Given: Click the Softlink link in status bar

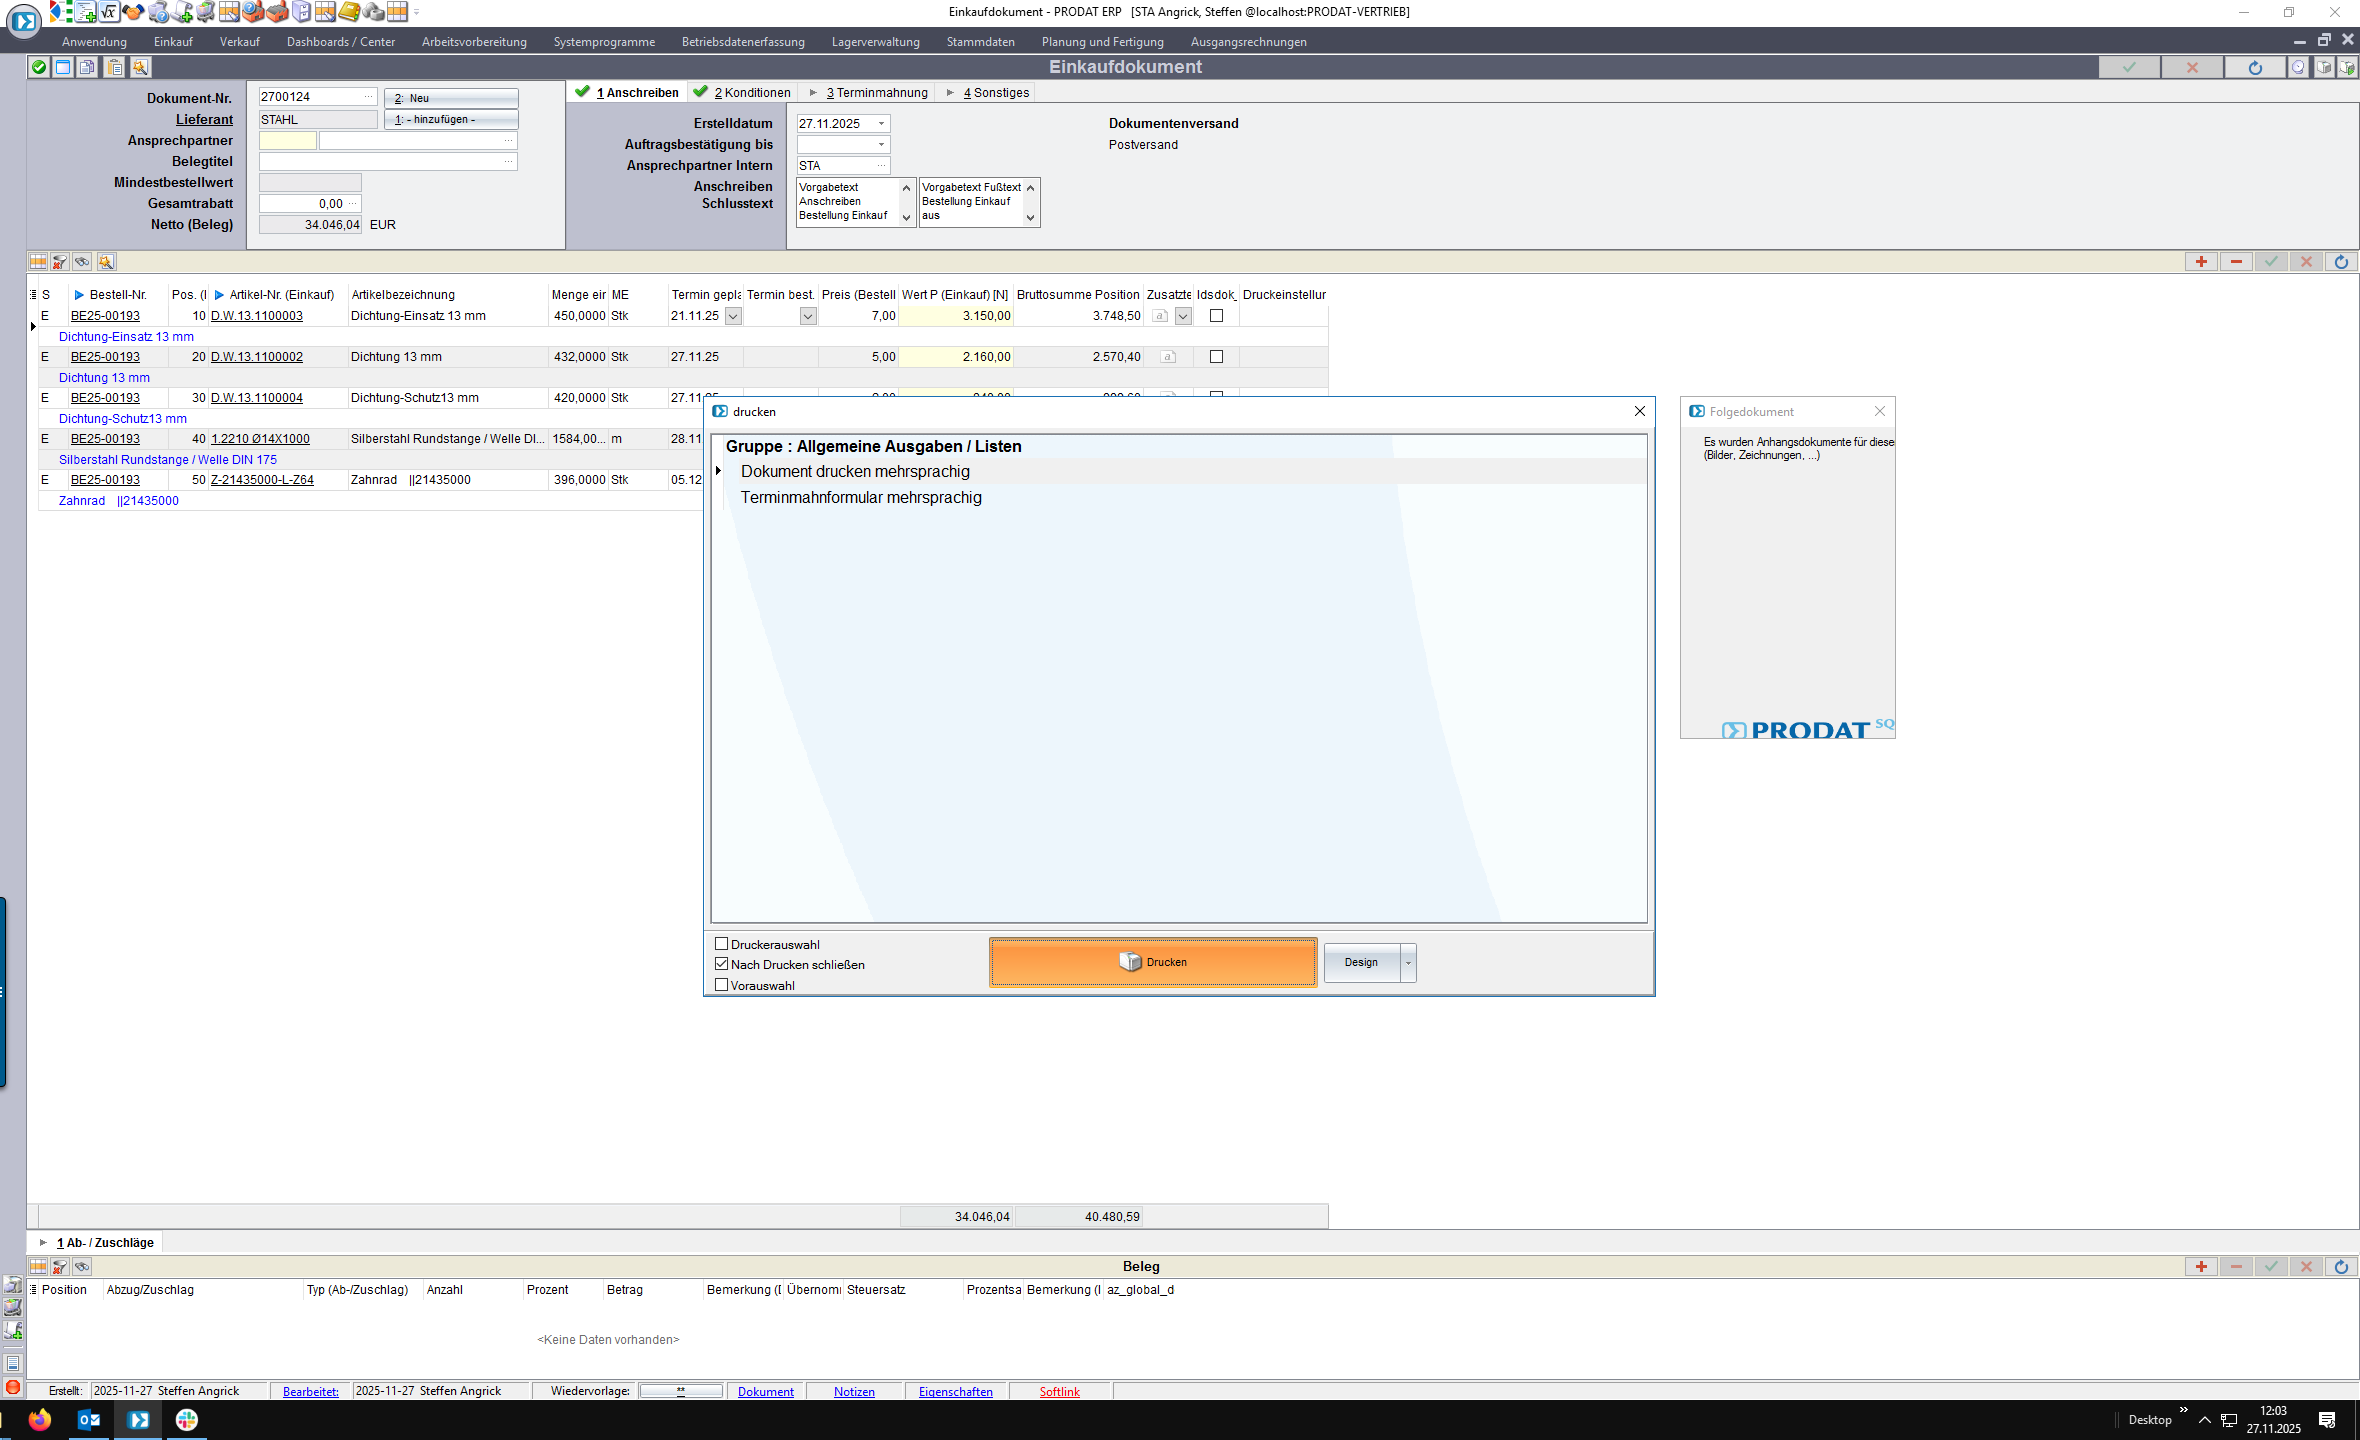Looking at the screenshot, I should [x=1059, y=1391].
